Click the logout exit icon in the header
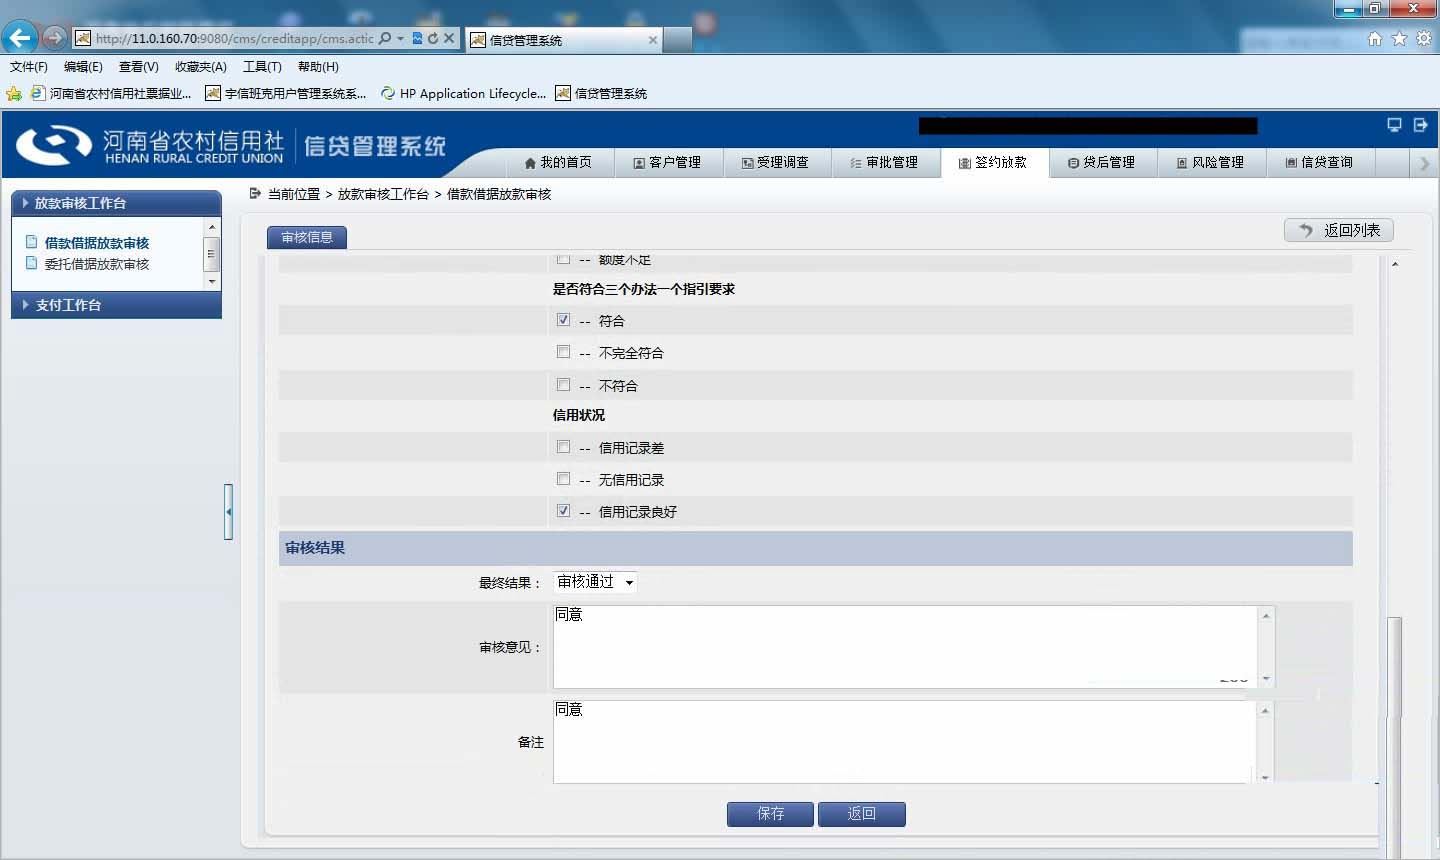The height and width of the screenshot is (860, 1440). click(x=1420, y=125)
